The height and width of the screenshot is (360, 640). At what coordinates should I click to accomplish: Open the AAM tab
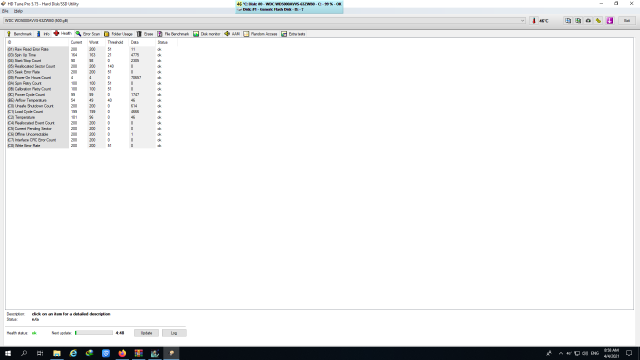point(232,34)
